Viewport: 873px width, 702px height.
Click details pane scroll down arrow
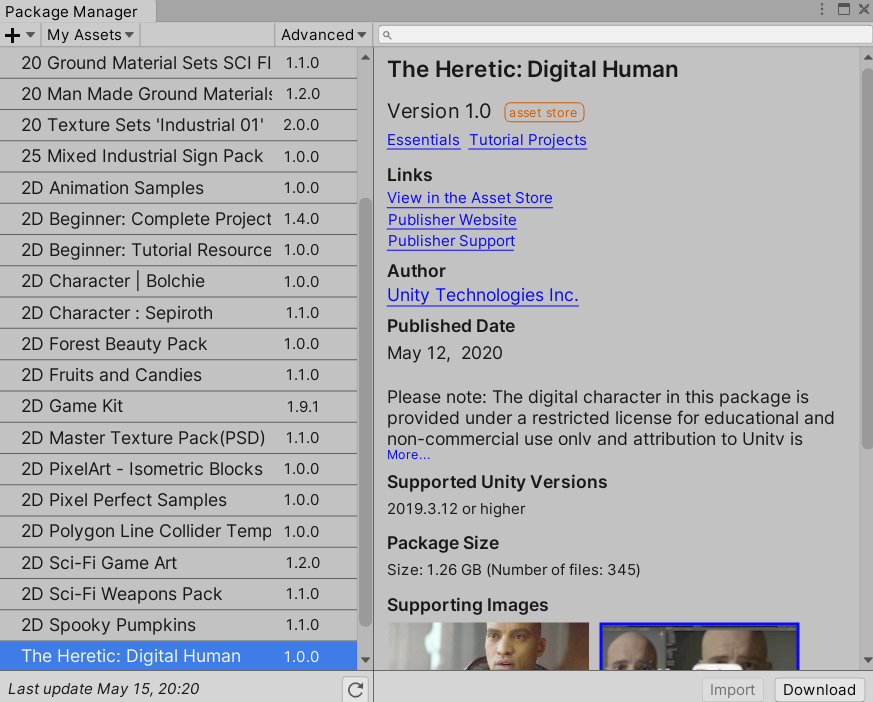click(867, 660)
